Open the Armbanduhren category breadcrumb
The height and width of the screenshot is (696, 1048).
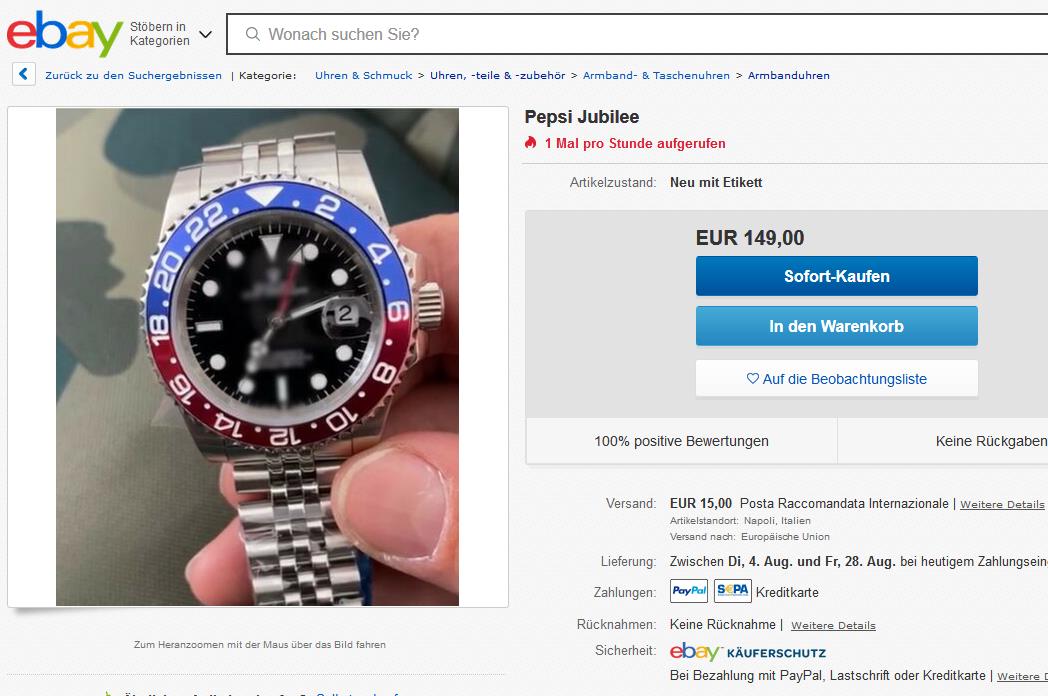788,76
